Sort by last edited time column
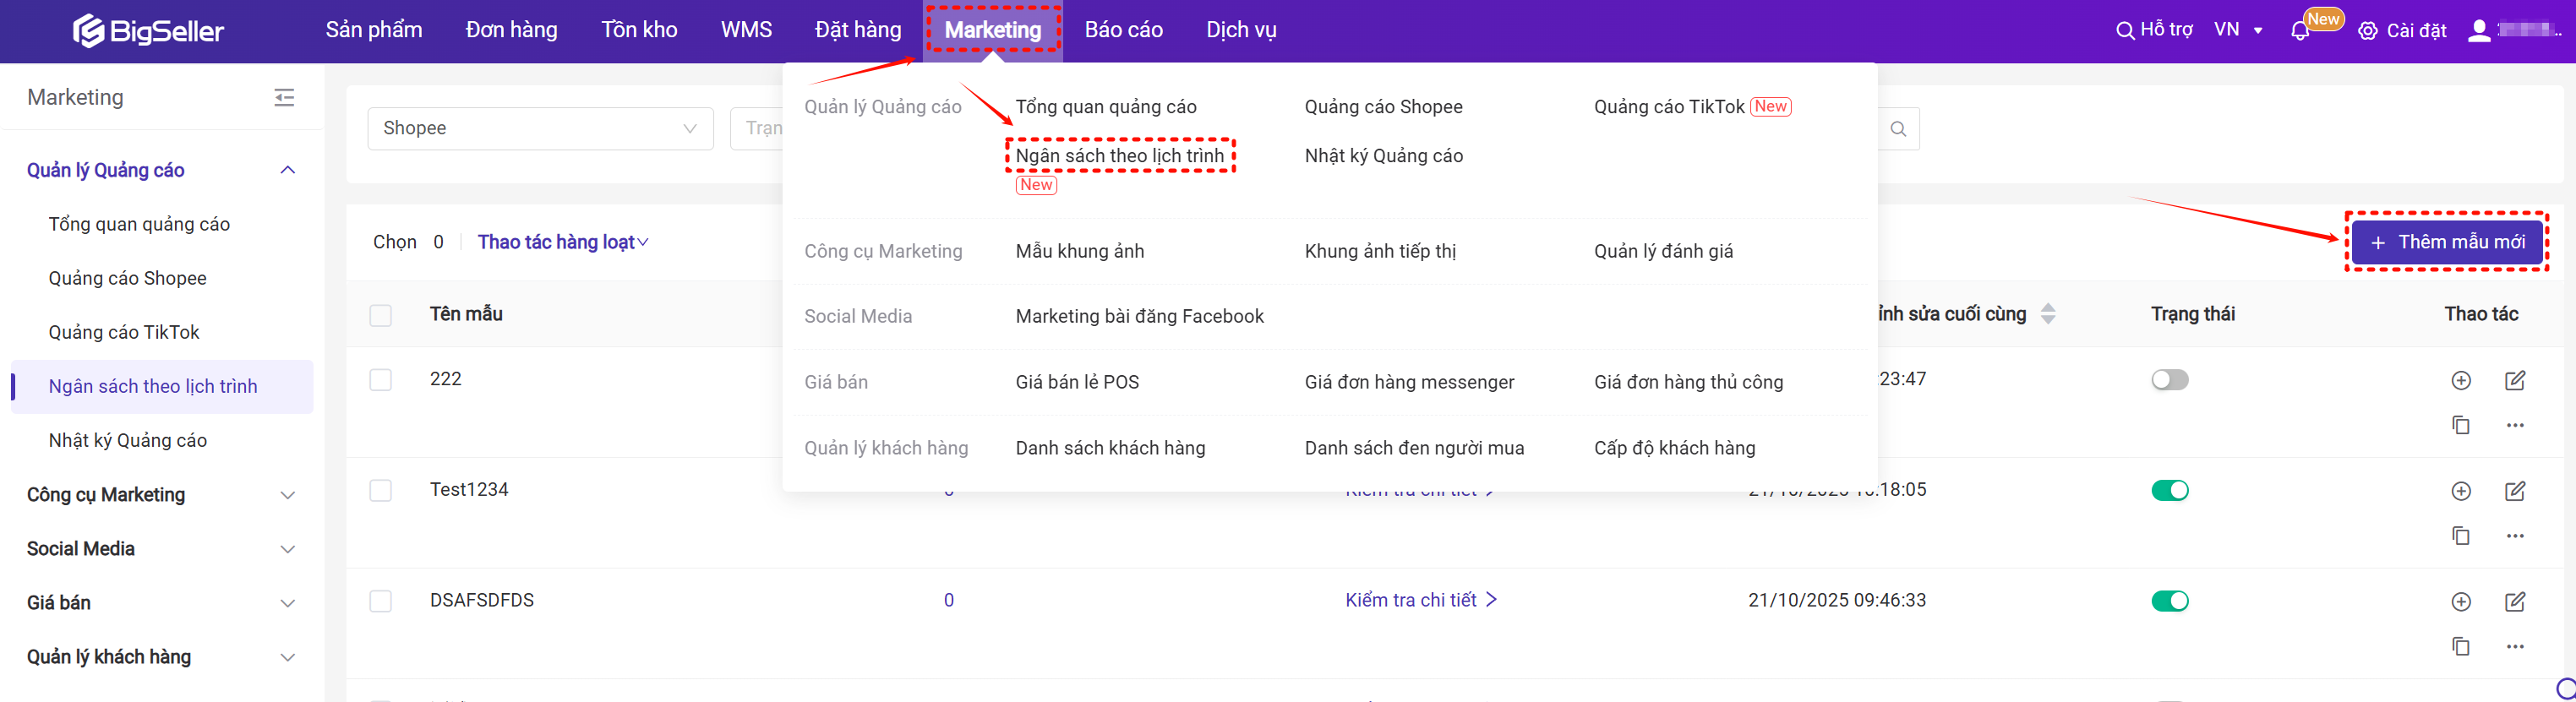Viewport: 2576px width, 702px height. [x=2047, y=314]
